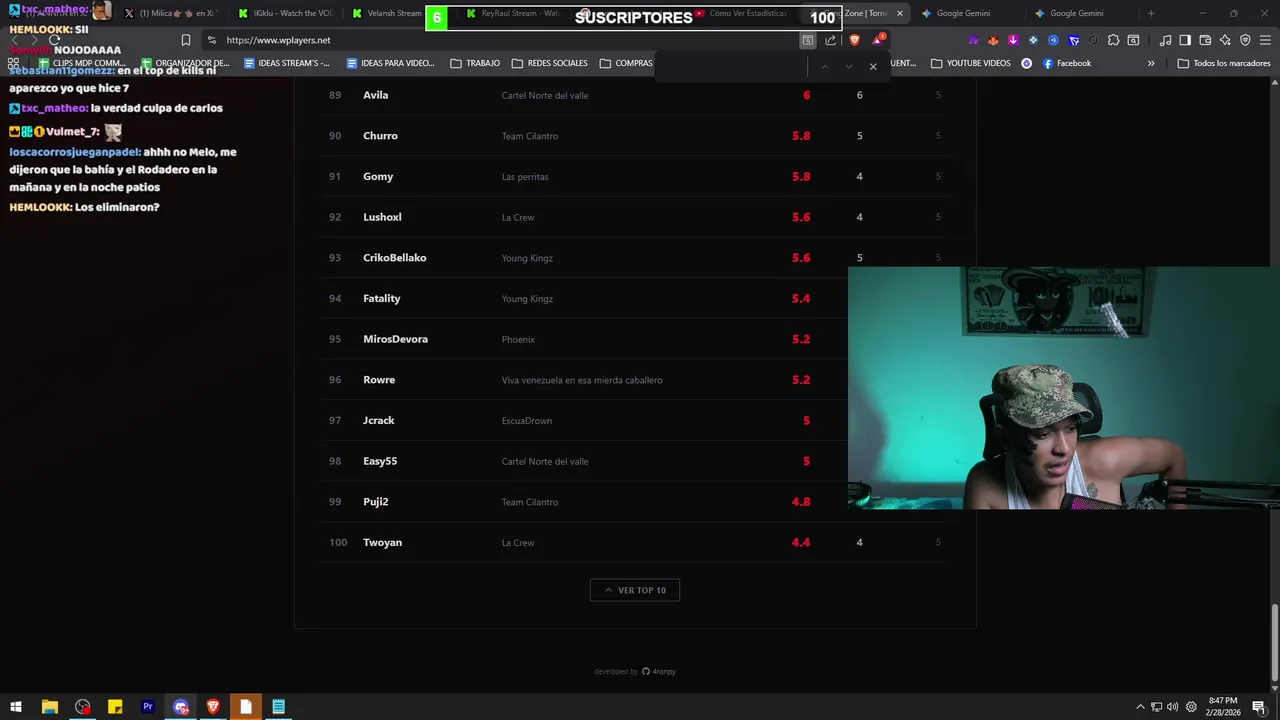Screen dimensions: 1280x720
Task: Open the TRABAJO bookmarks folder
Action: 475,63
